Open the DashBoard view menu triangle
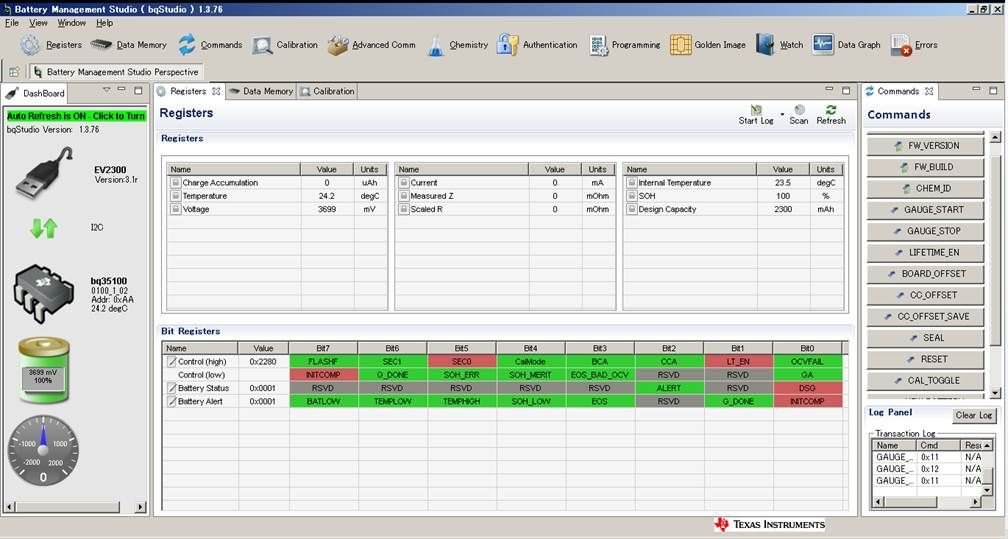The height and width of the screenshot is (539, 1008). 106,90
